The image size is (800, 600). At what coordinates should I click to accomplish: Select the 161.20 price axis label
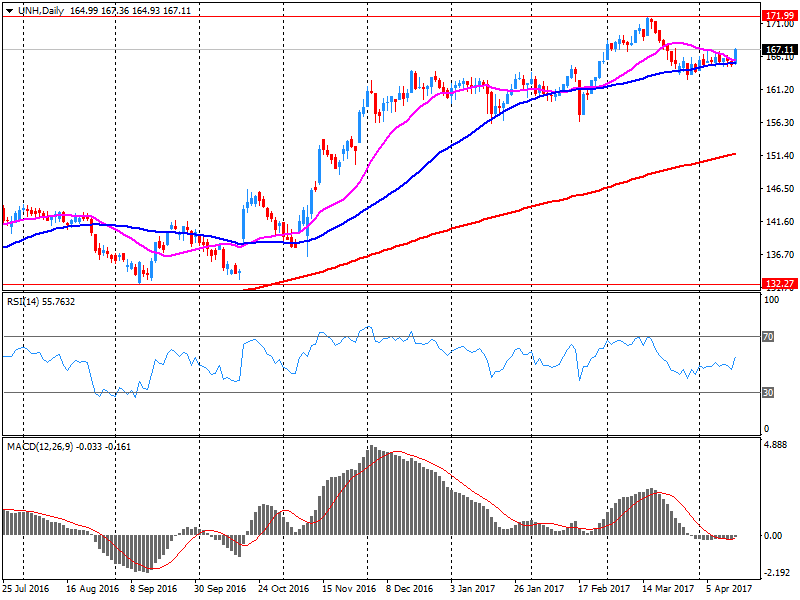[780, 90]
